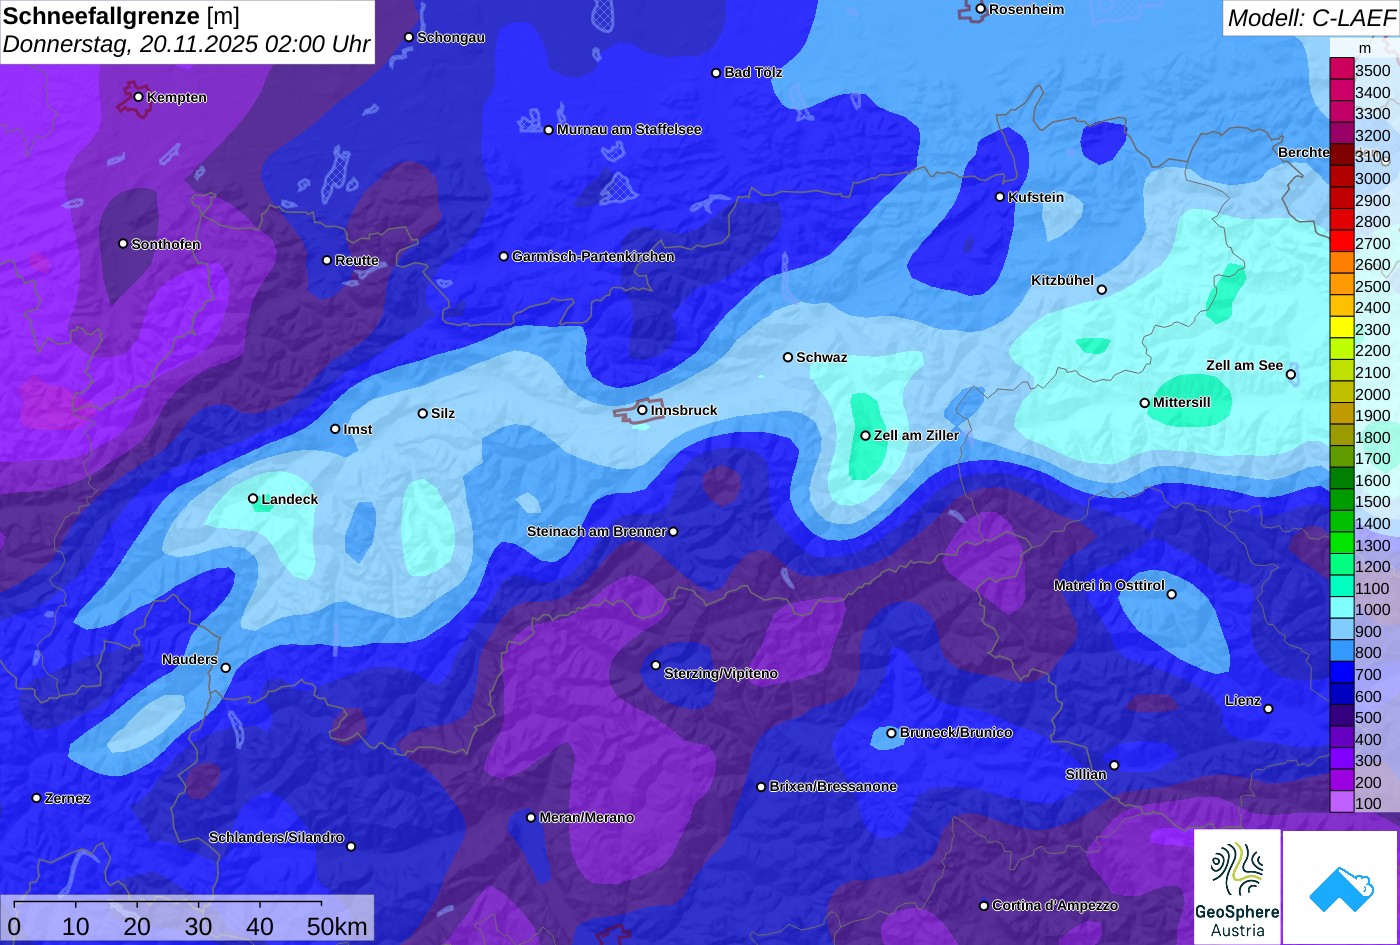Click the date Donnerstag, 20.11.2025 02:00 Uhr
The width and height of the screenshot is (1400, 945).
(186, 45)
